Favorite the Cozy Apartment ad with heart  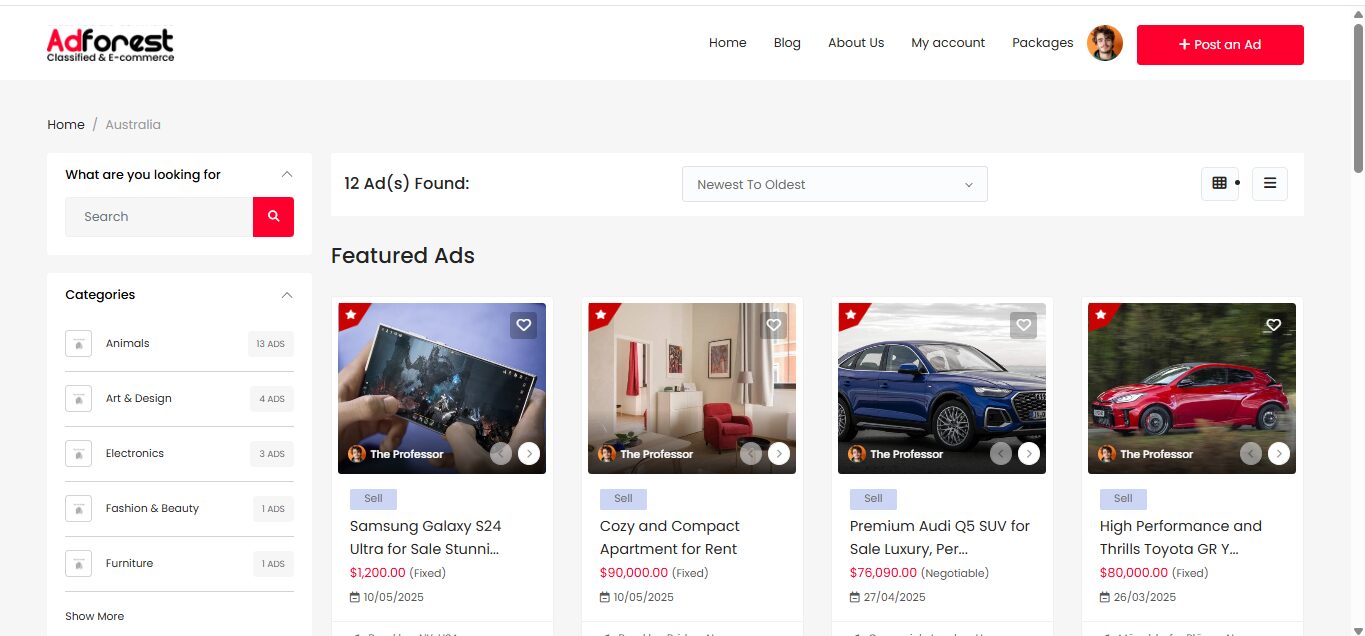tap(773, 325)
